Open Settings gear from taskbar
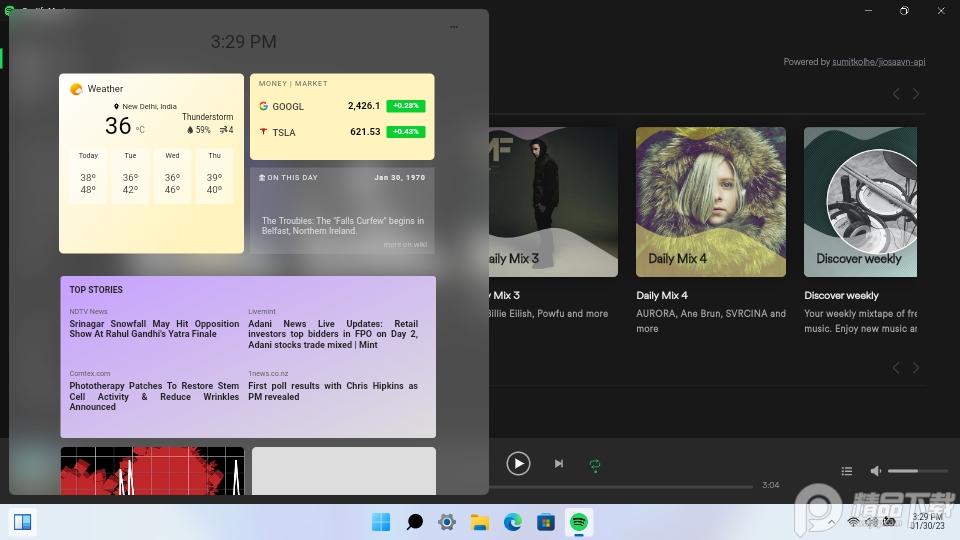Viewport: 960px width, 540px height. point(447,522)
